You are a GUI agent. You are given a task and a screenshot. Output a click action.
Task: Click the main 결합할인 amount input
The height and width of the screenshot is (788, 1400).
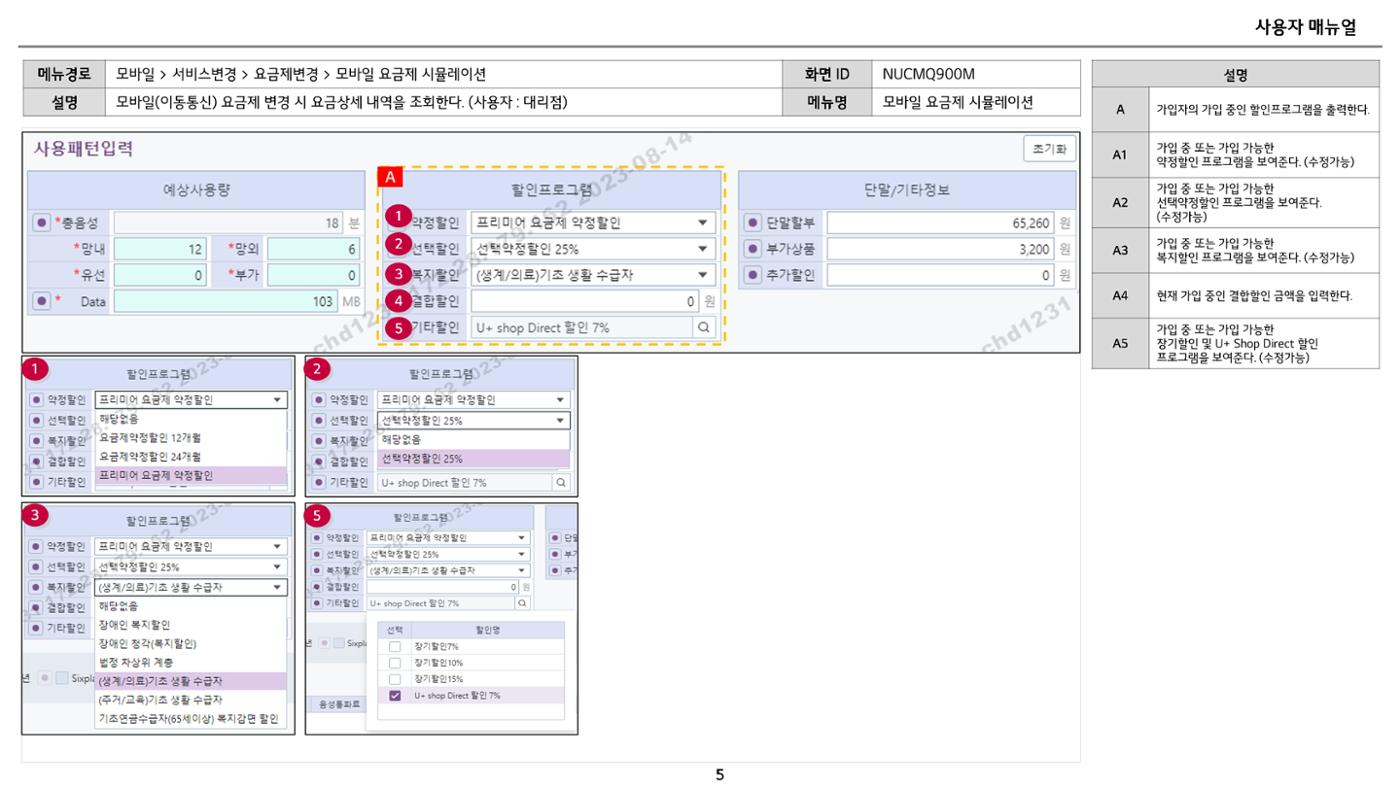[x=584, y=301]
